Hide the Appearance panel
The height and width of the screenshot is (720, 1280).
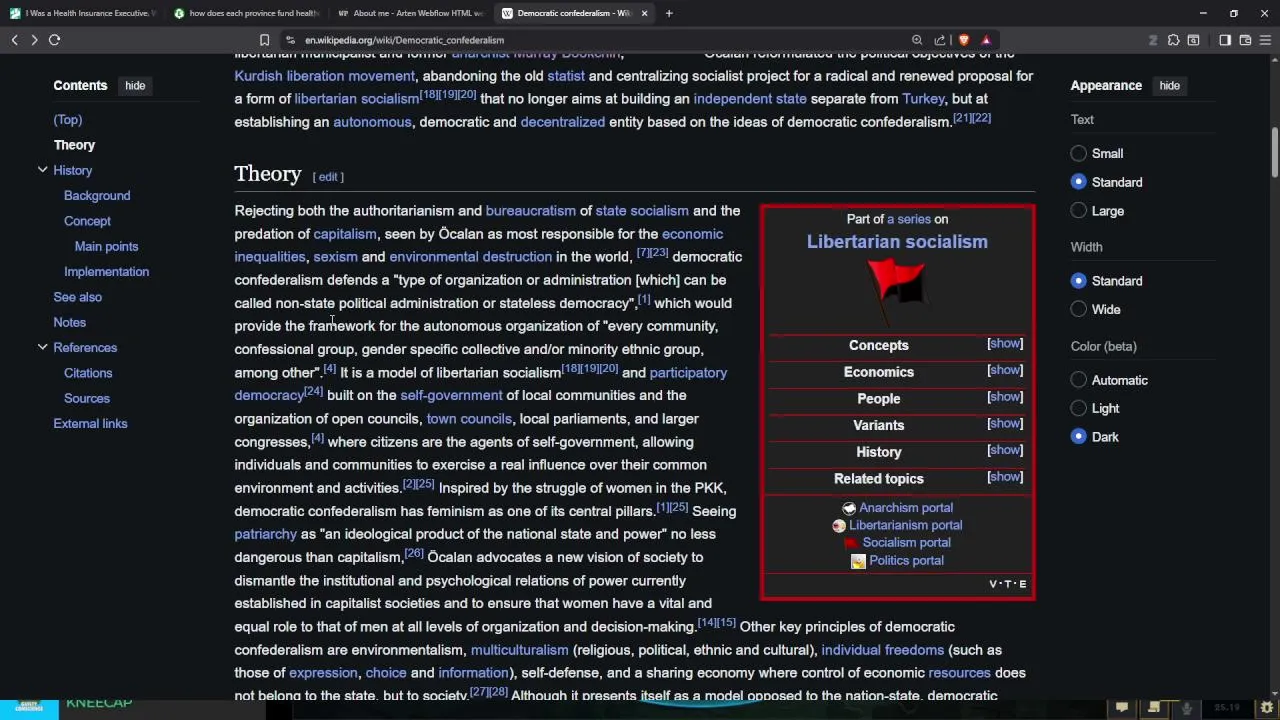tap(1169, 86)
